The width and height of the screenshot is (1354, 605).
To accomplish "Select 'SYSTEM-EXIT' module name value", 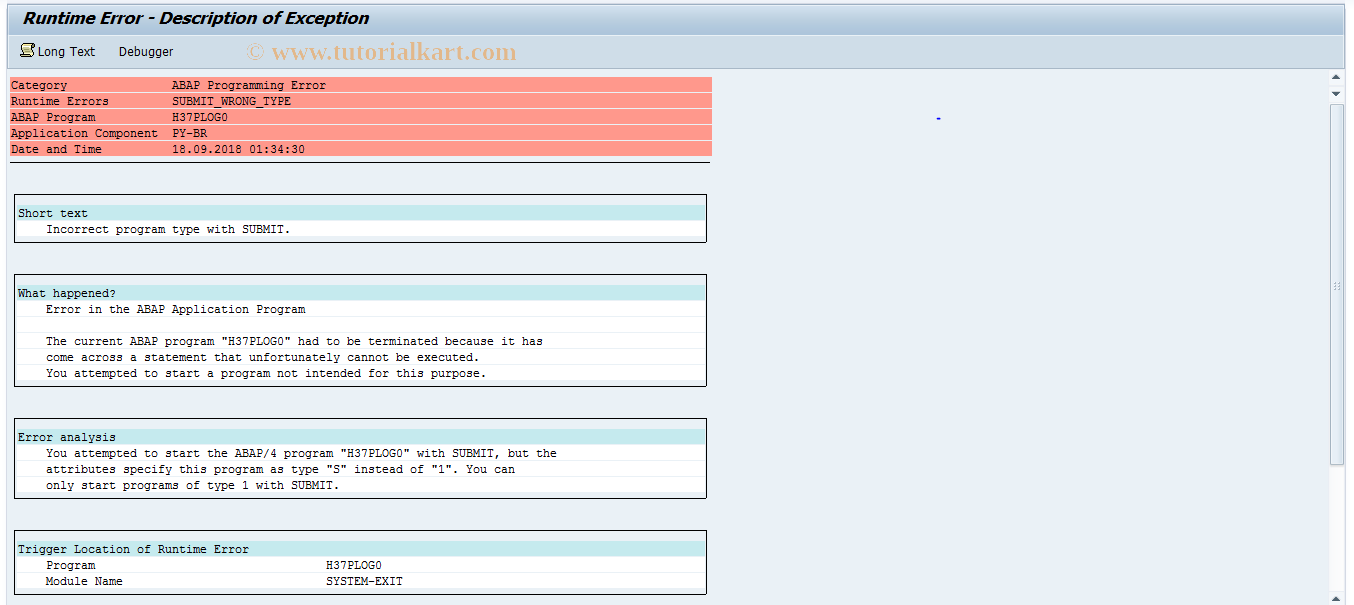I will 365,581.
